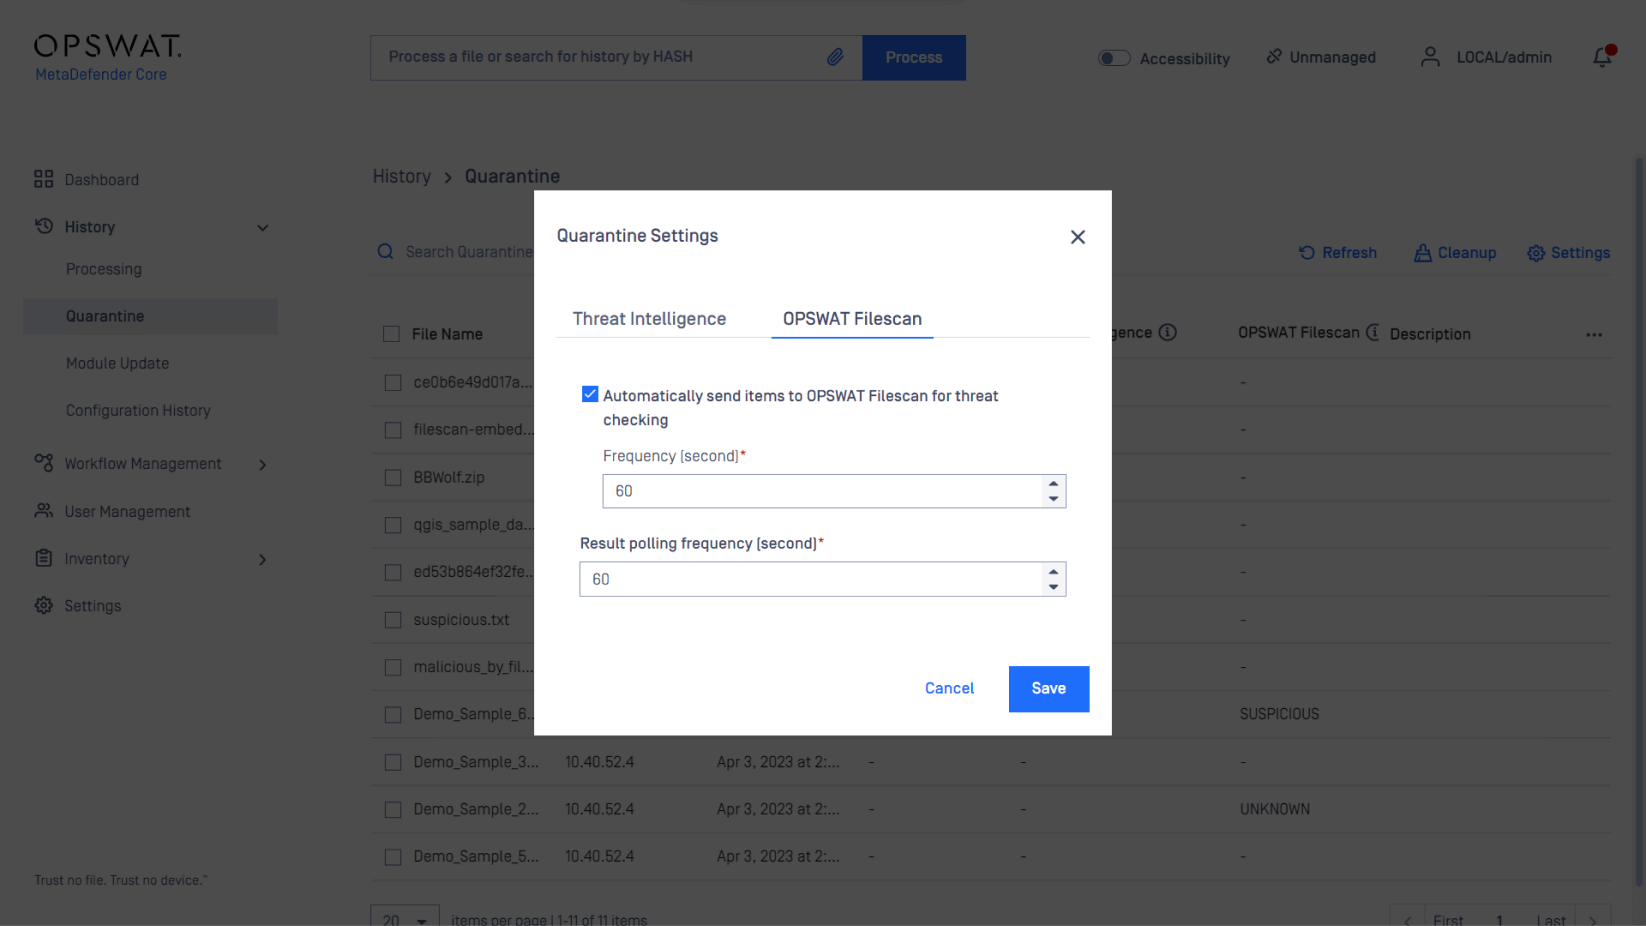Select the ce0b6e49d017a file checkbox
The width and height of the screenshot is (1646, 926).
pos(393,382)
